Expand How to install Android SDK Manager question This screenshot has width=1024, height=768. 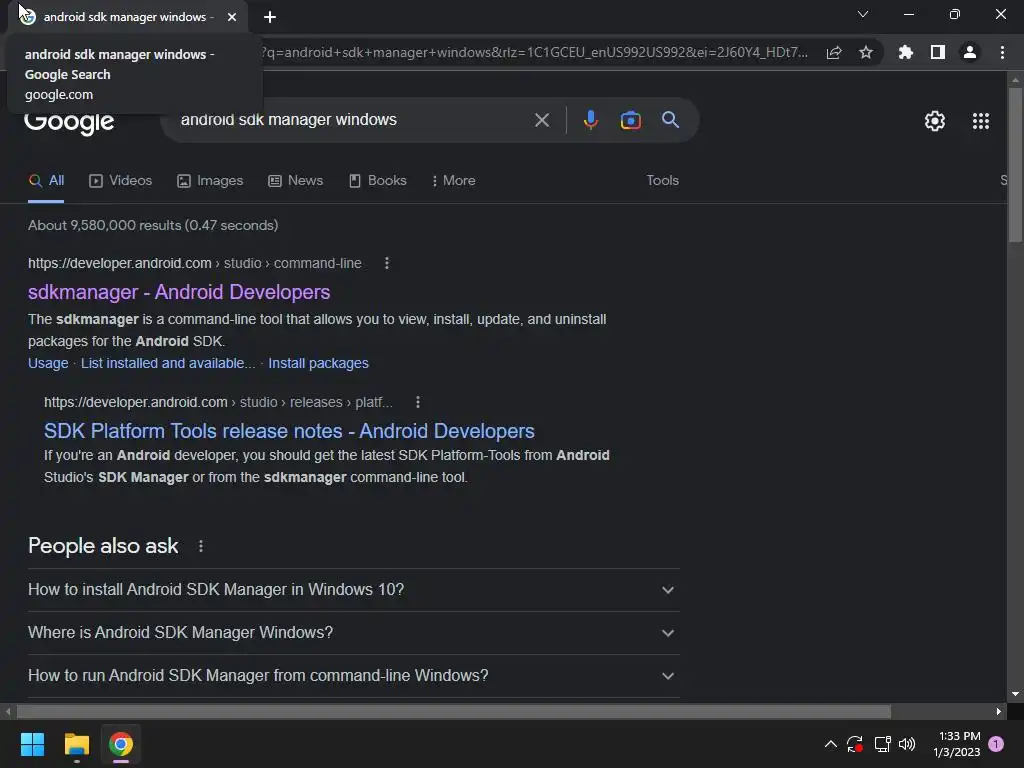[353, 590]
